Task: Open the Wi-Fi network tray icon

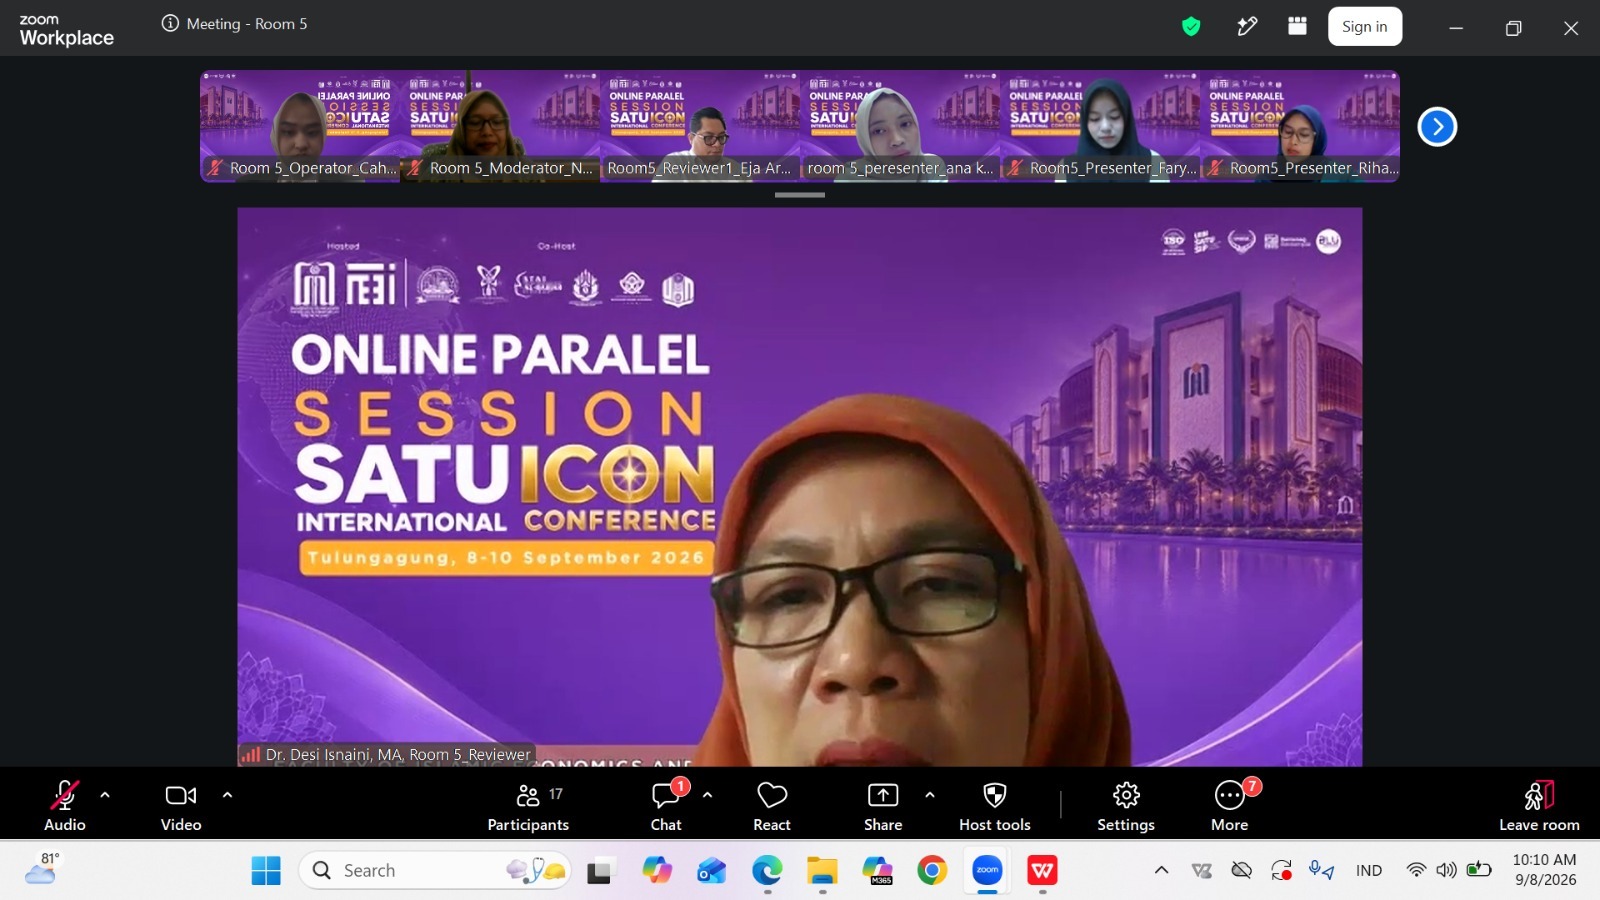Action: tap(1416, 870)
